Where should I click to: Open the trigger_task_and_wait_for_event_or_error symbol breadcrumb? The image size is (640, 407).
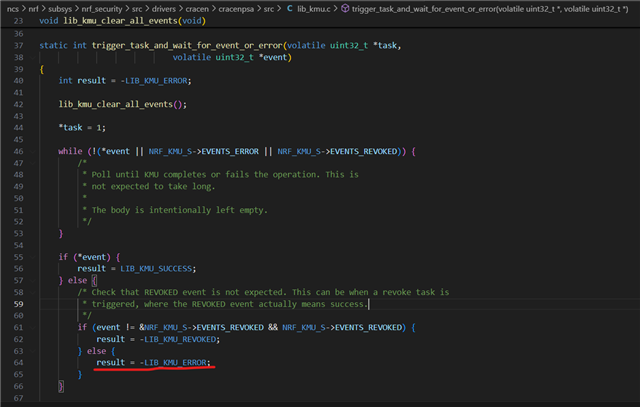[490, 9]
